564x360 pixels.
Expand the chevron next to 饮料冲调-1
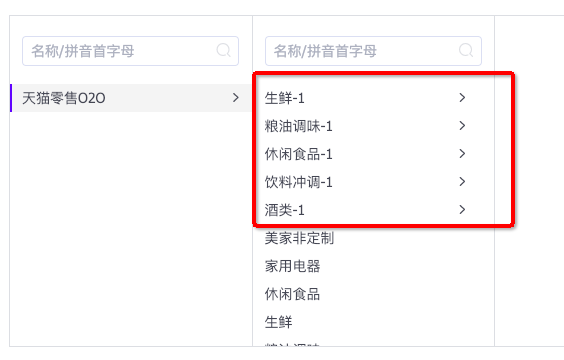(462, 182)
